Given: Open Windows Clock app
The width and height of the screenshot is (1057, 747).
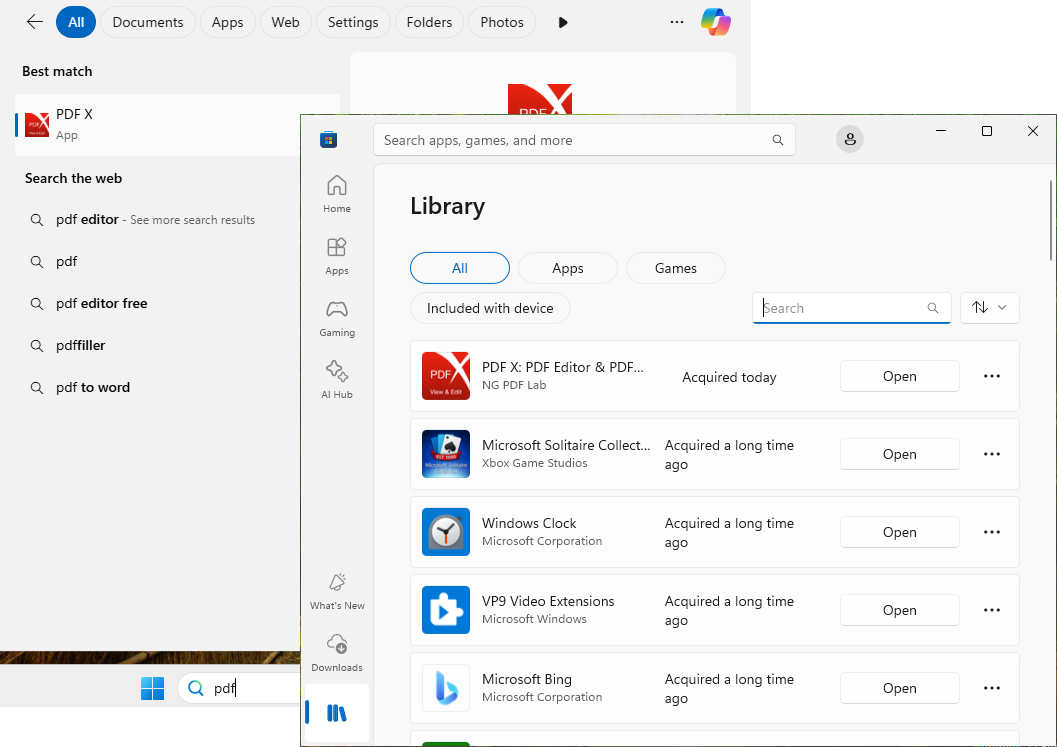Looking at the screenshot, I should pos(899,533).
